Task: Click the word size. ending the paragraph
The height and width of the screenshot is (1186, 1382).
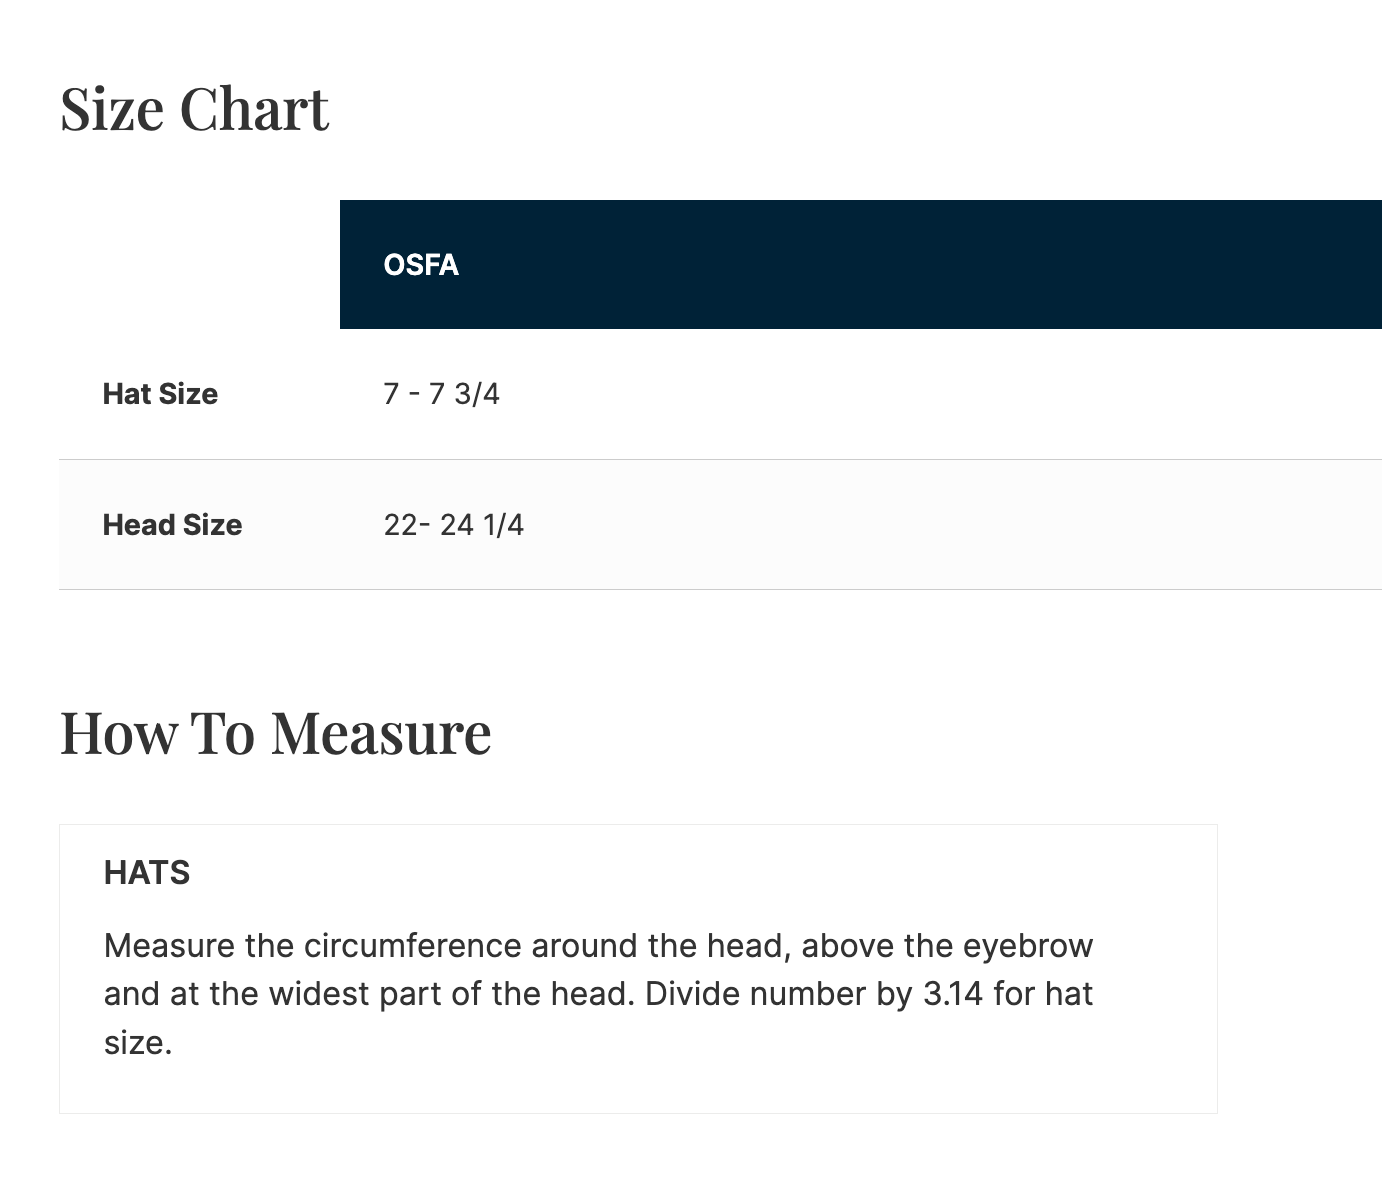Action: coord(138,1043)
